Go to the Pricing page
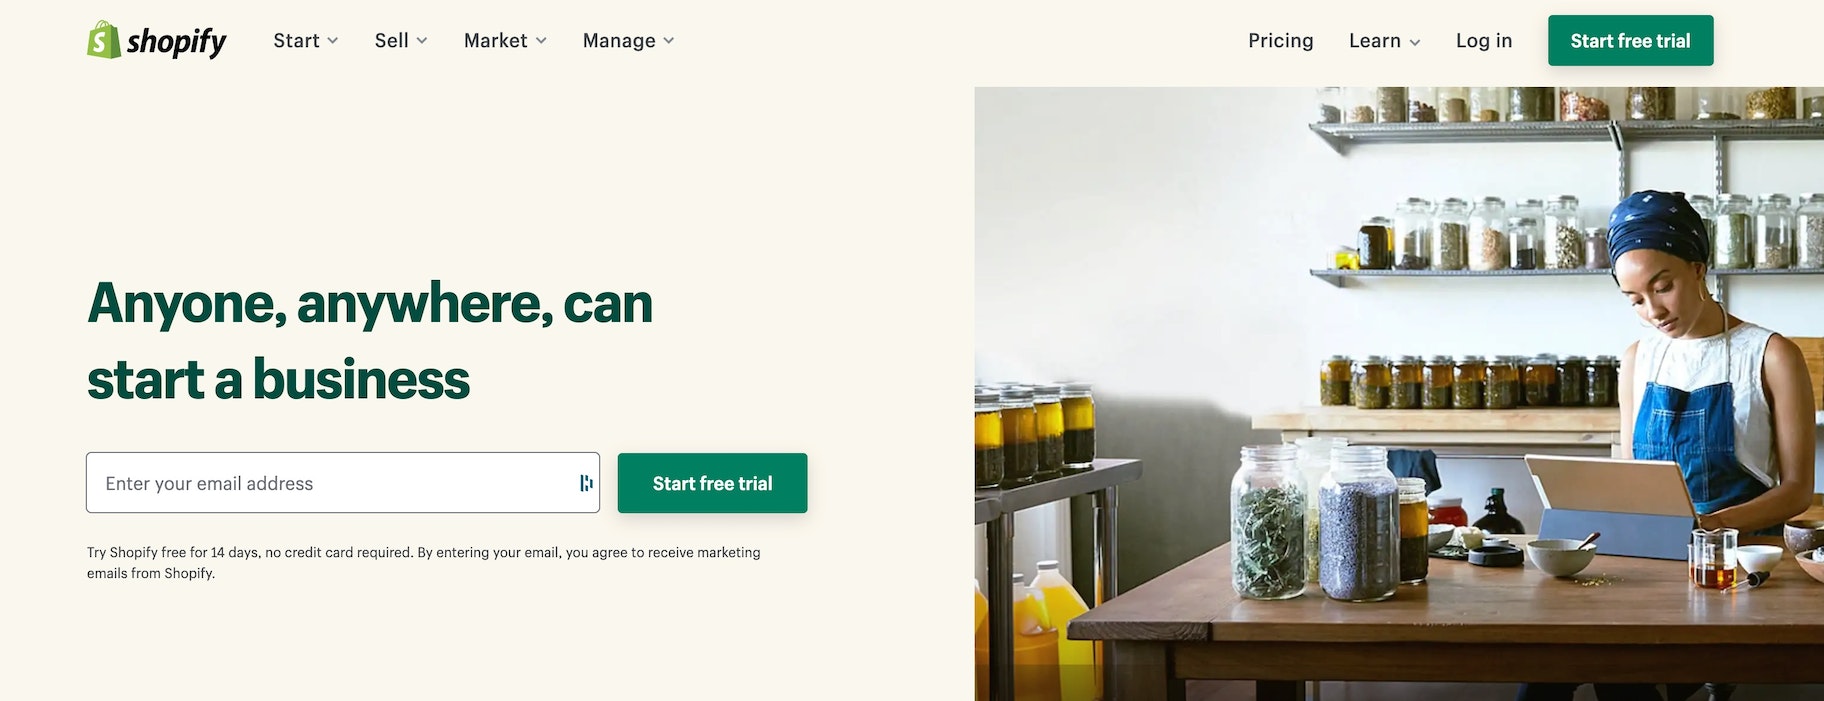 coord(1281,41)
